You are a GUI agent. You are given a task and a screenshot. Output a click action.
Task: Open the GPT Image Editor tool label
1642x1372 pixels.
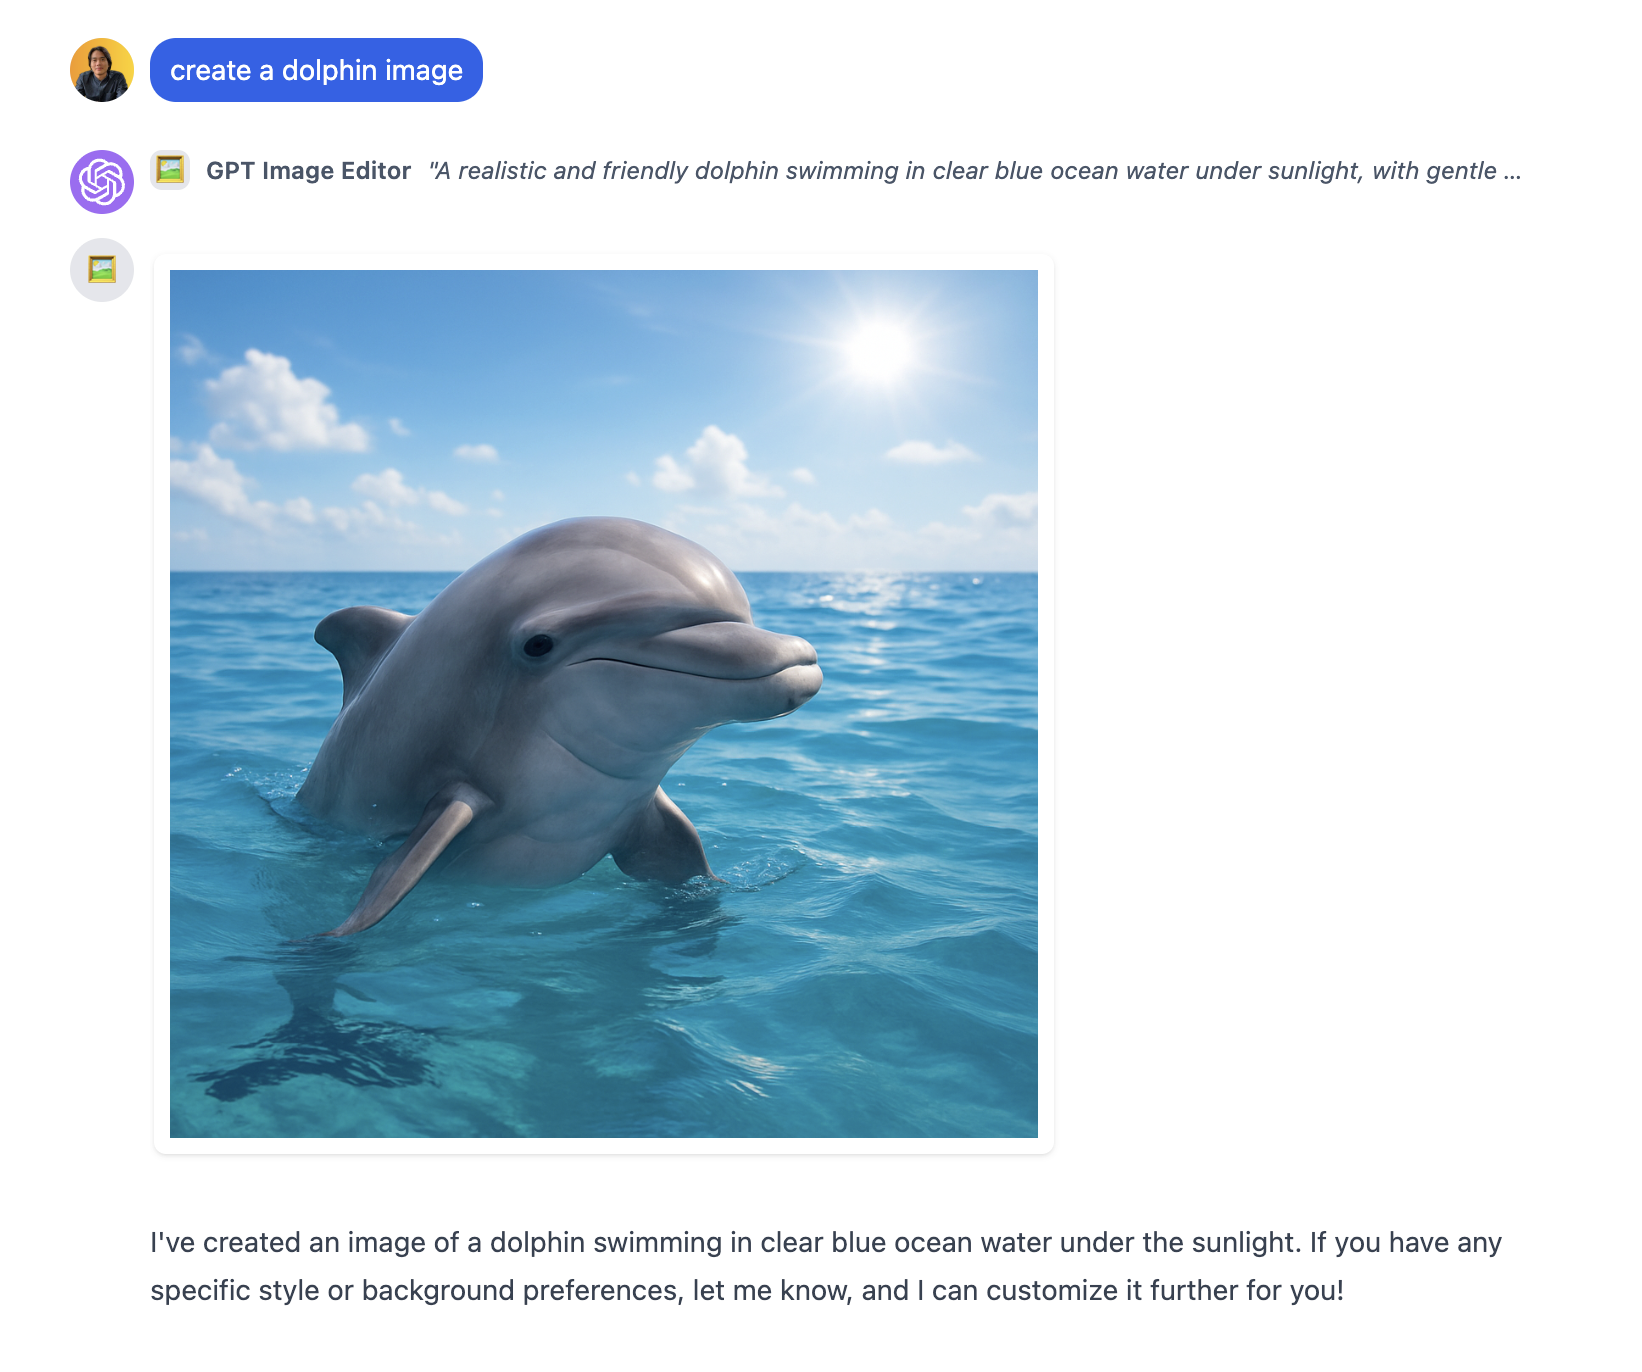coord(308,171)
